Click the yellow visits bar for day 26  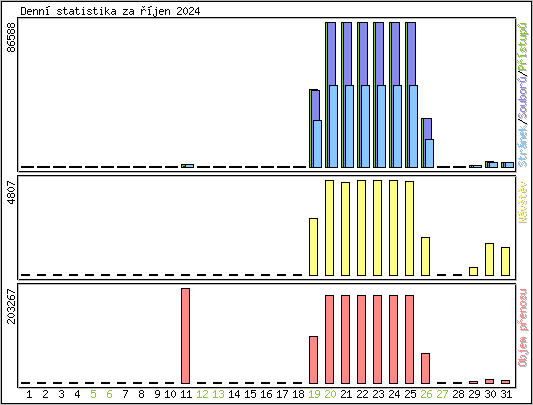pos(425,256)
